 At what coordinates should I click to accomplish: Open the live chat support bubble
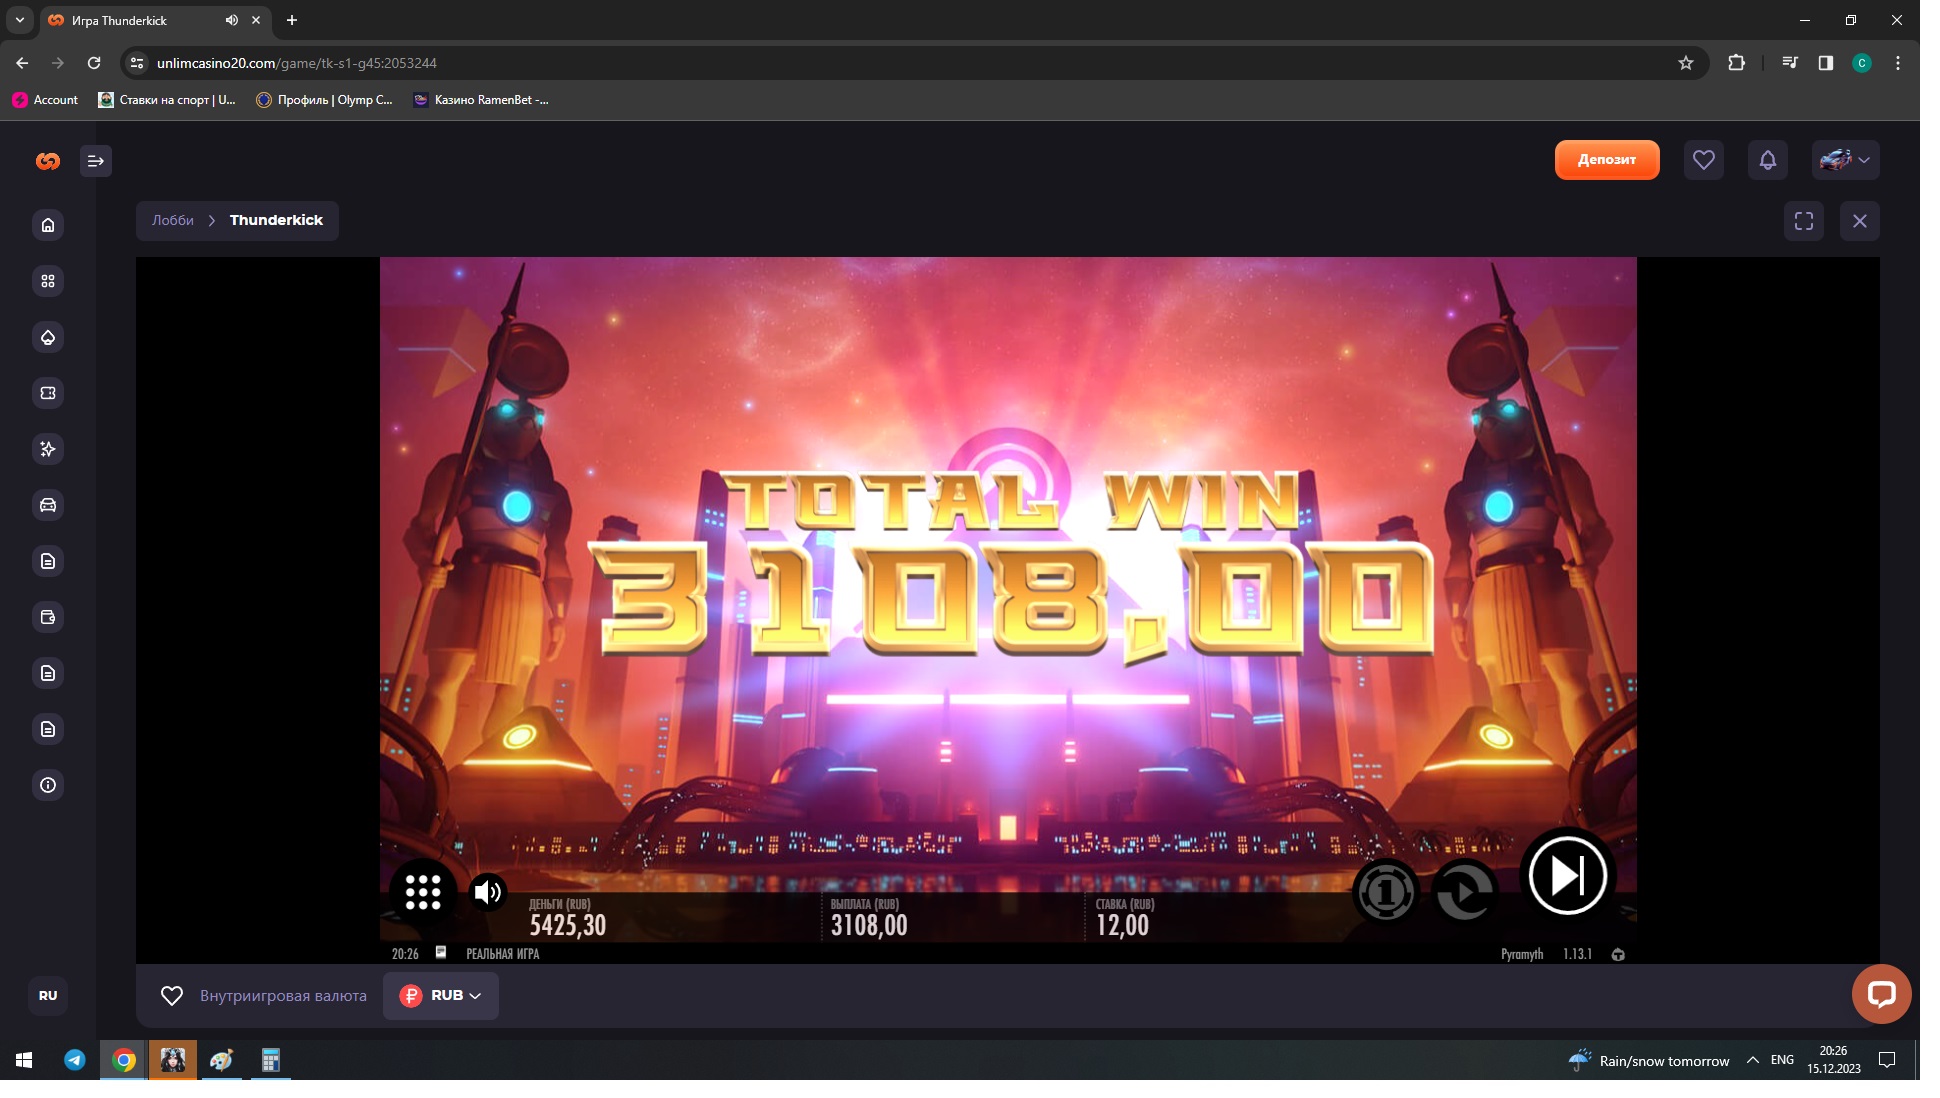tap(1881, 993)
